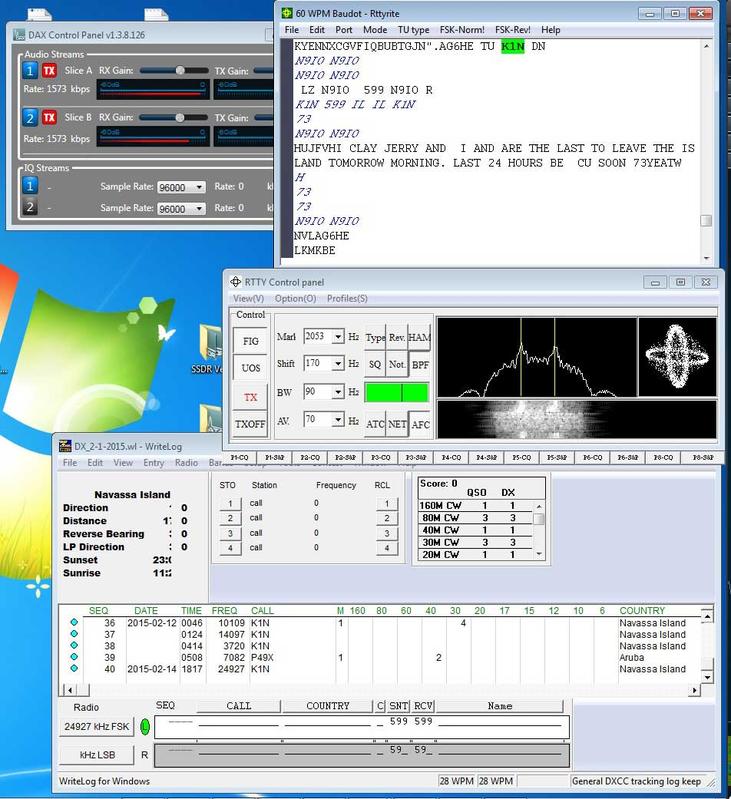Screen dimensions: 731x799
Task: Click the CALL entry field in top row
Action: pos(238,723)
